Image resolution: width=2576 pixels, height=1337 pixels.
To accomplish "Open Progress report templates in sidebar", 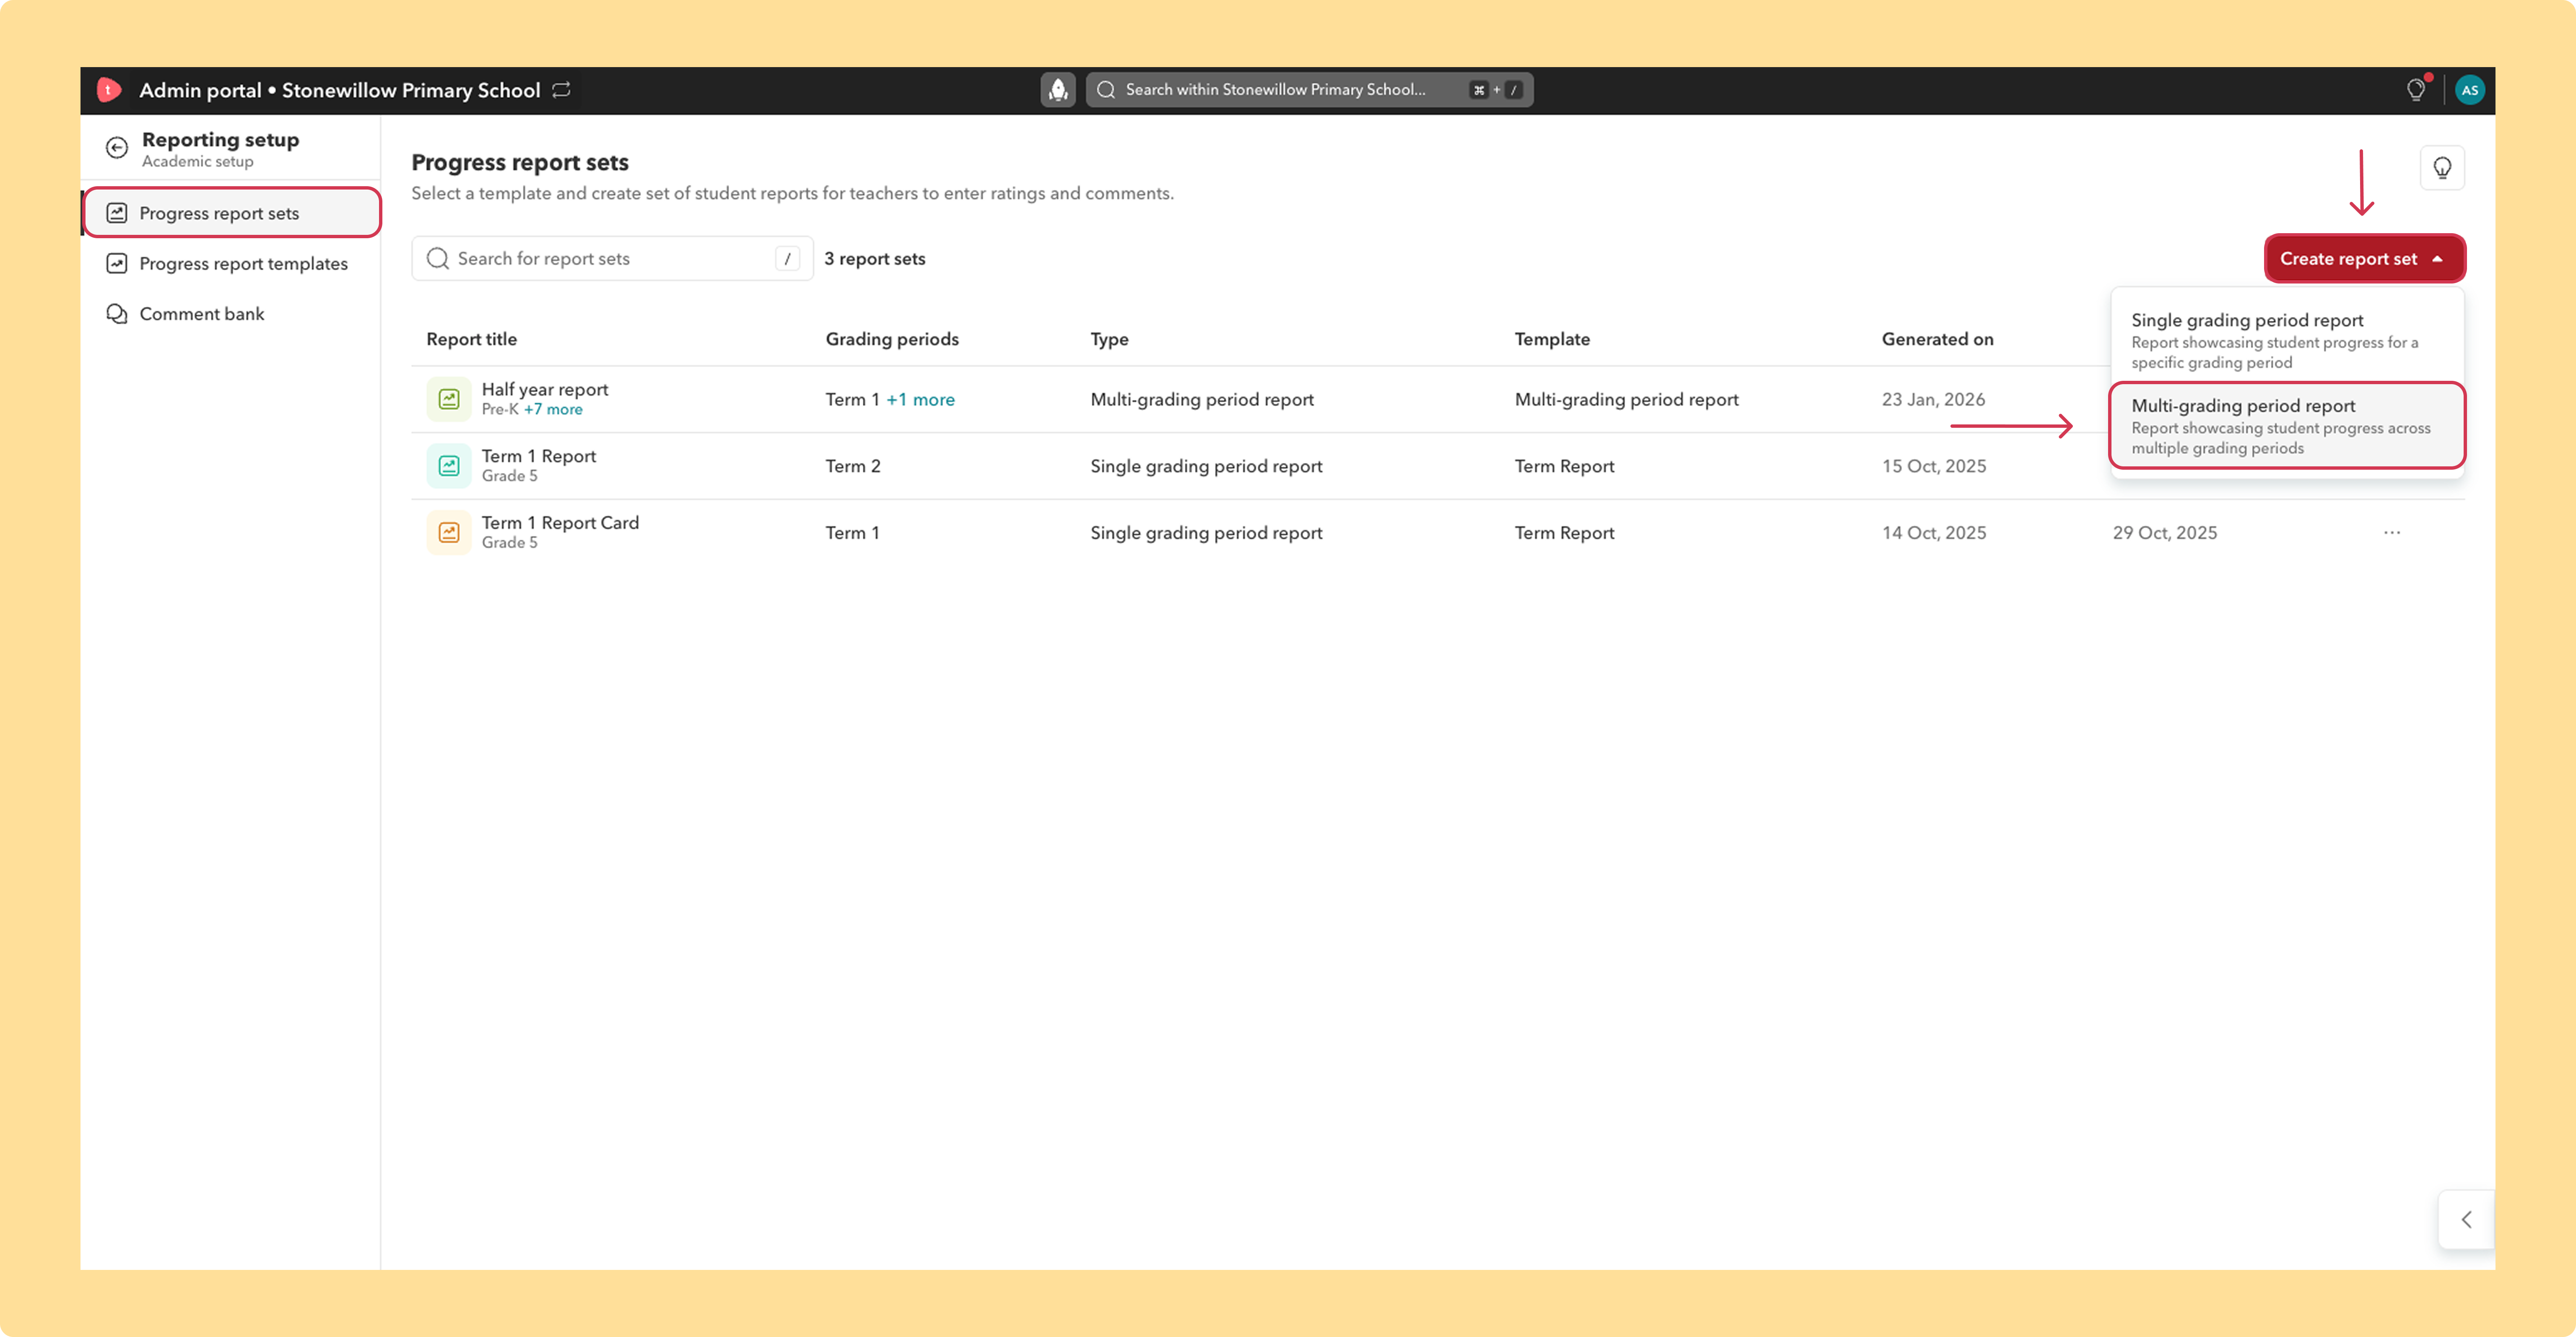I will [x=232, y=264].
